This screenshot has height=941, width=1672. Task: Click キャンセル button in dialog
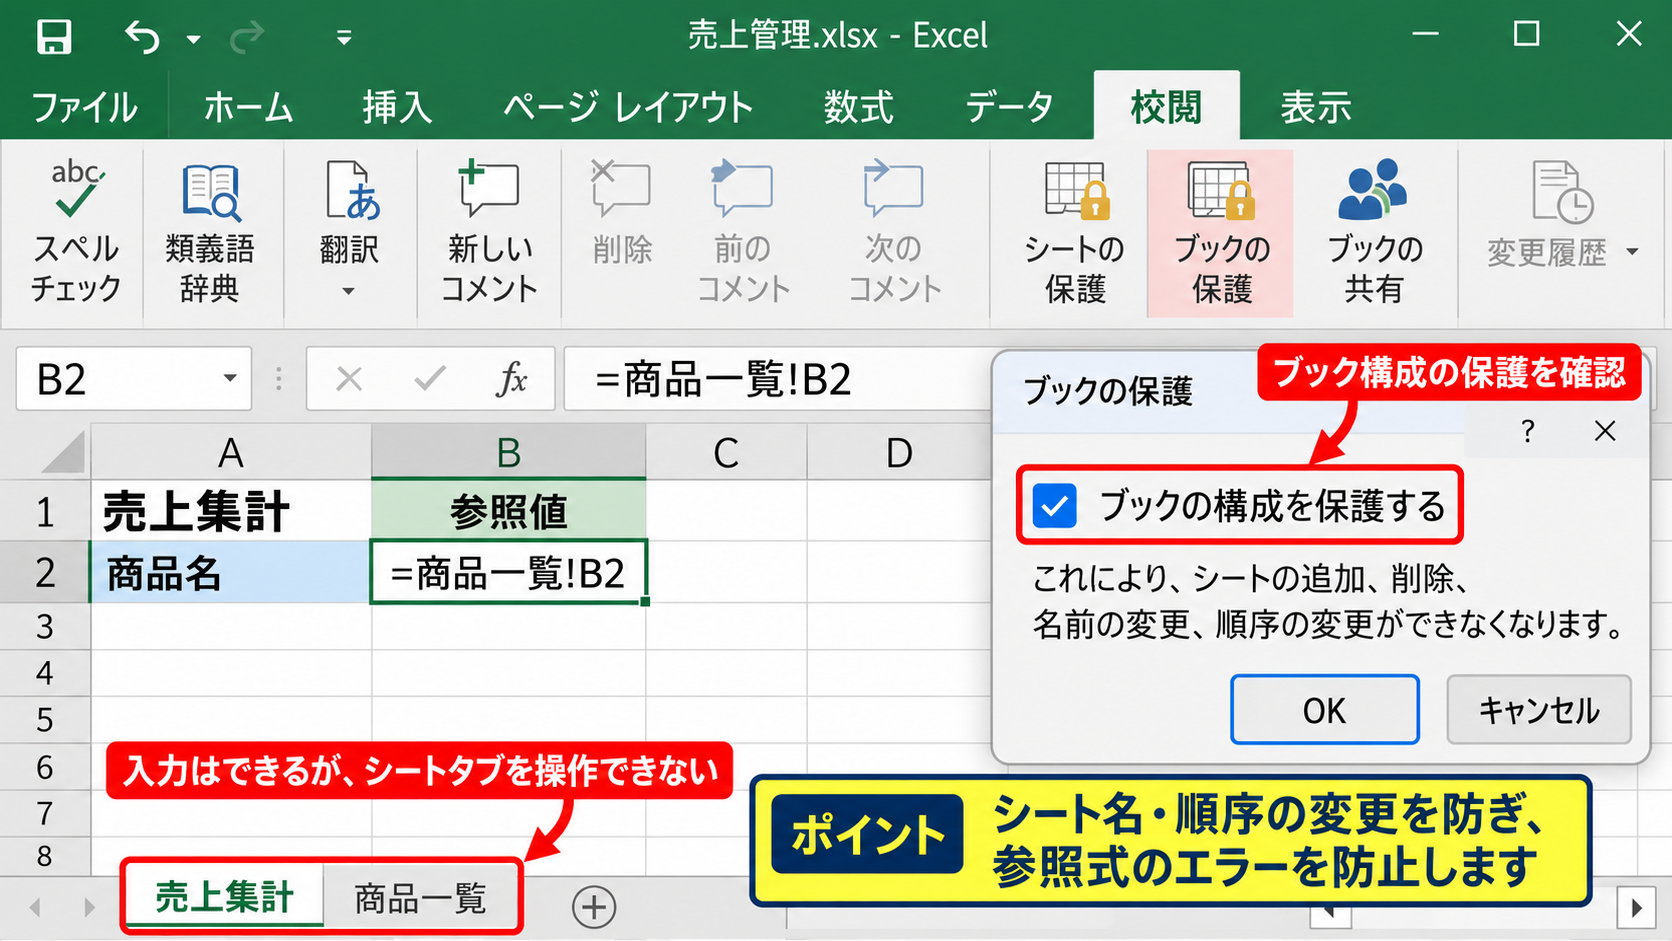[x=1539, y=710]
